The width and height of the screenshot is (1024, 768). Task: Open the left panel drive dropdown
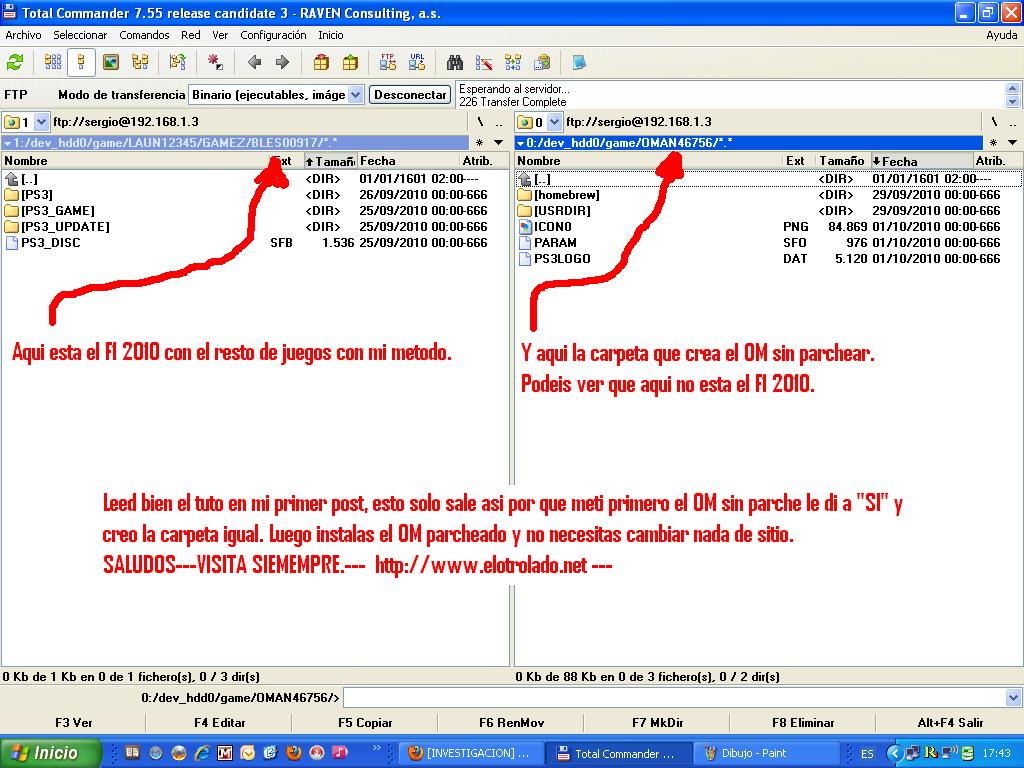[x=41, y=122]
